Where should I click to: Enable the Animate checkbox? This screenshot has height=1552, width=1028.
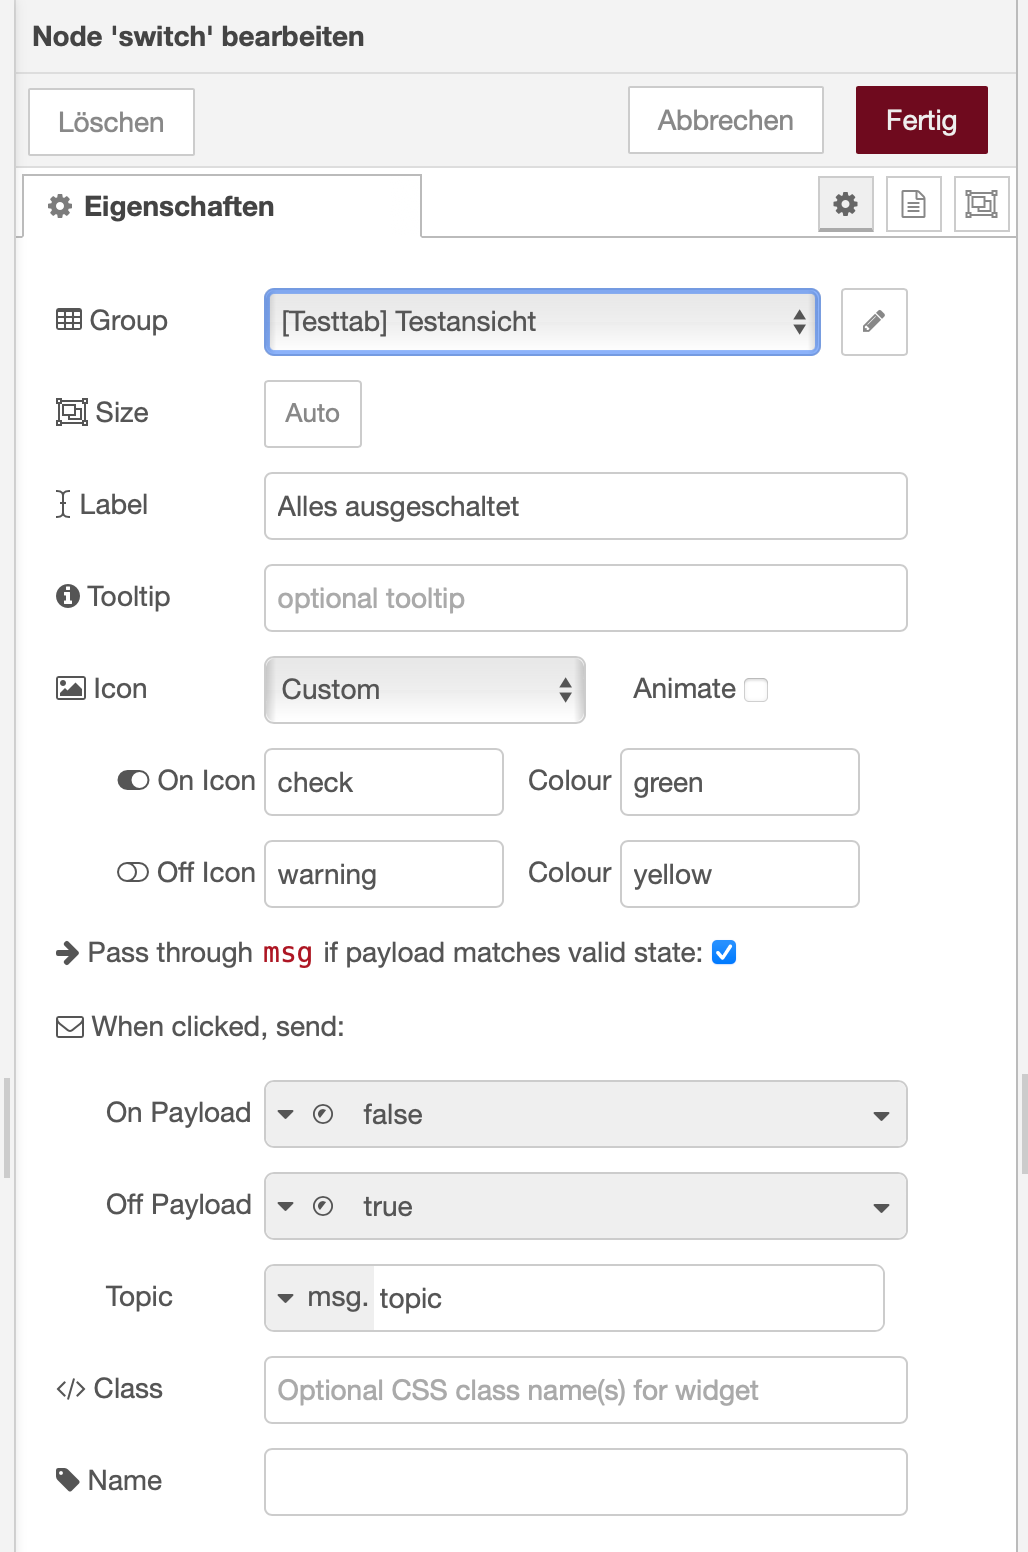[x=757, y=690]
